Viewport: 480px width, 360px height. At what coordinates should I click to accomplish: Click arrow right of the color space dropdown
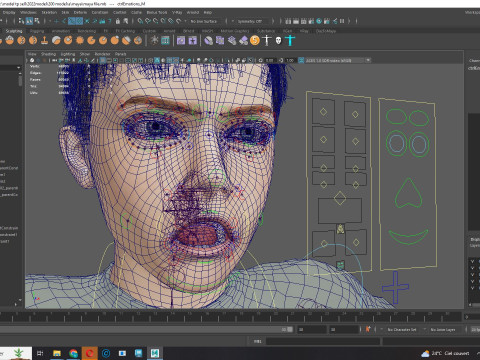[x=368, y=60]
